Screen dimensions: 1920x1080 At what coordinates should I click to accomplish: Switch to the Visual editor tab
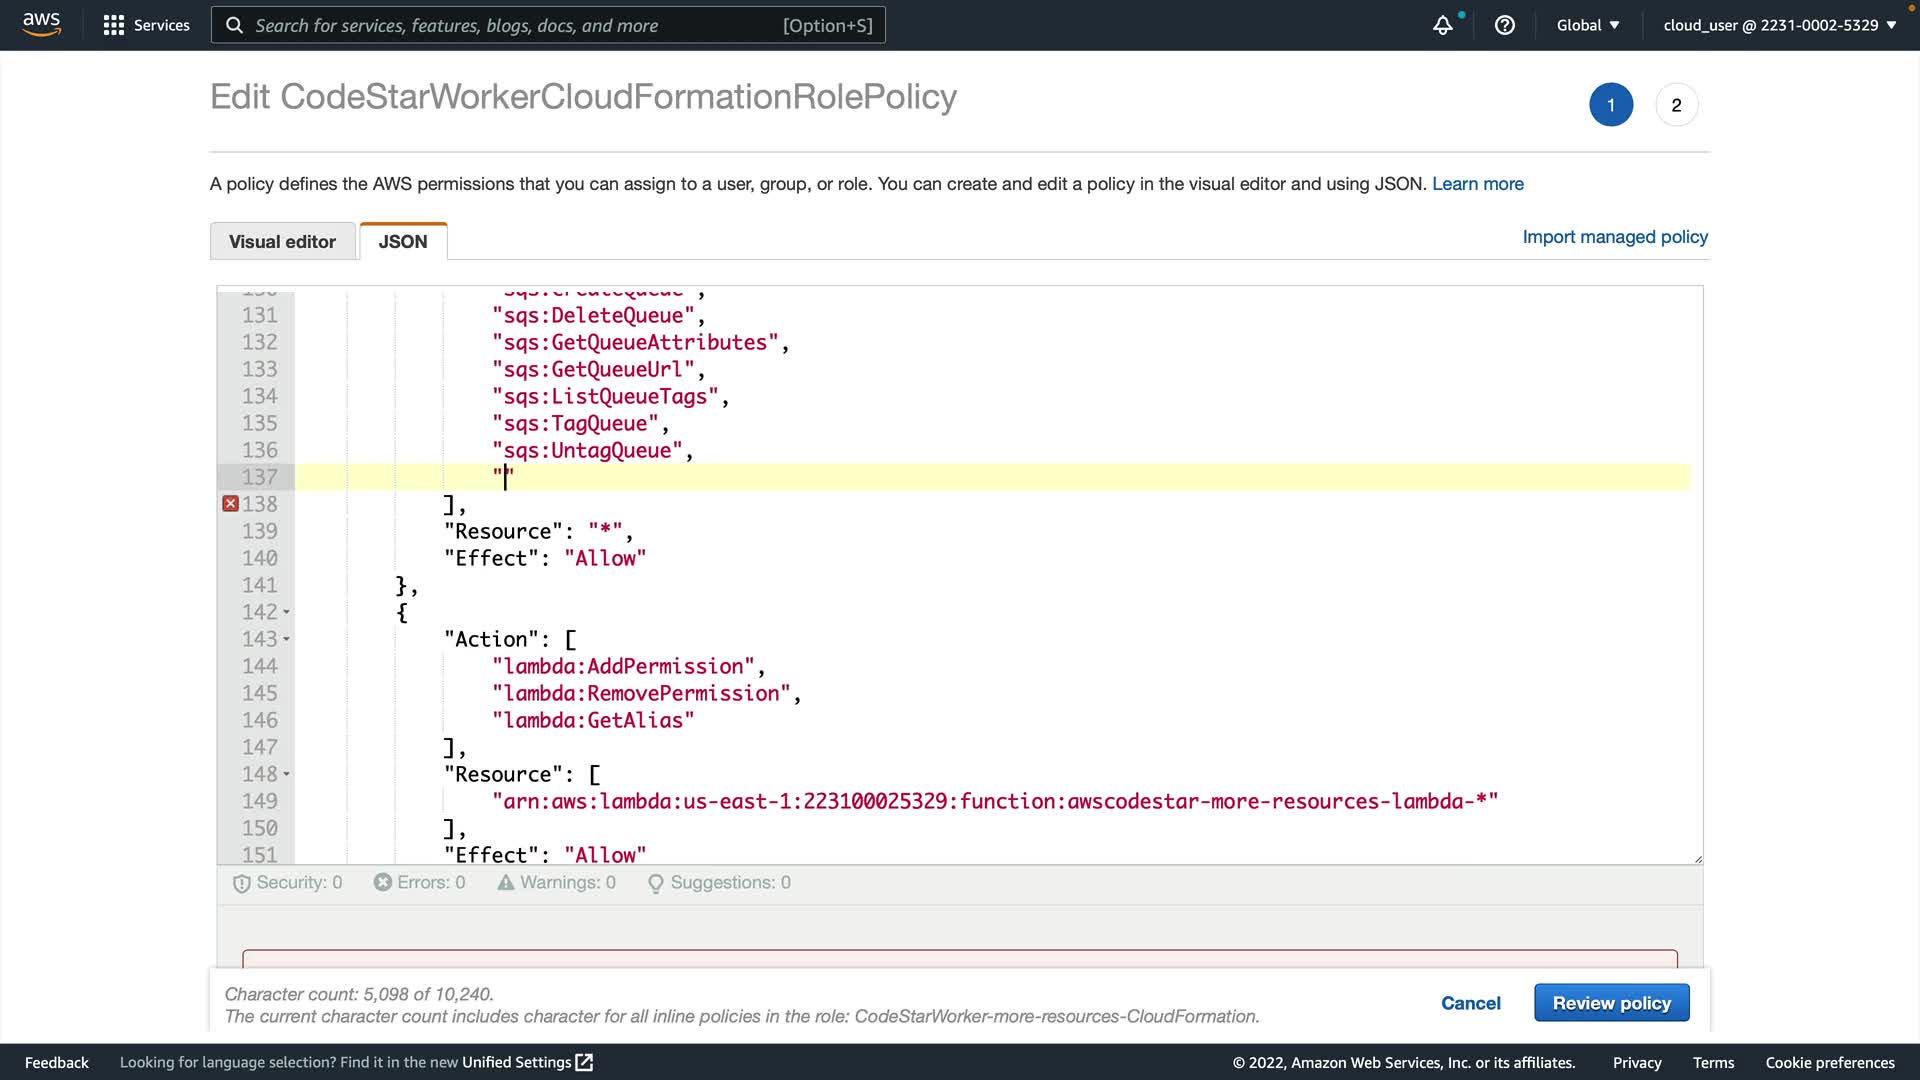tap(282, 242)
